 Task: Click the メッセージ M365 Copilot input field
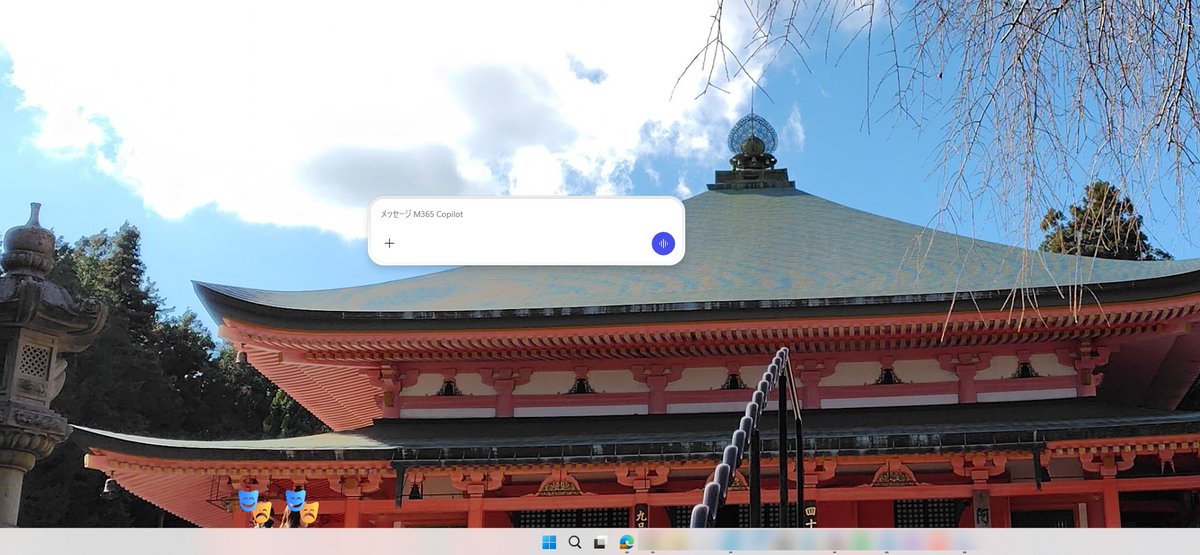(526, 214)
